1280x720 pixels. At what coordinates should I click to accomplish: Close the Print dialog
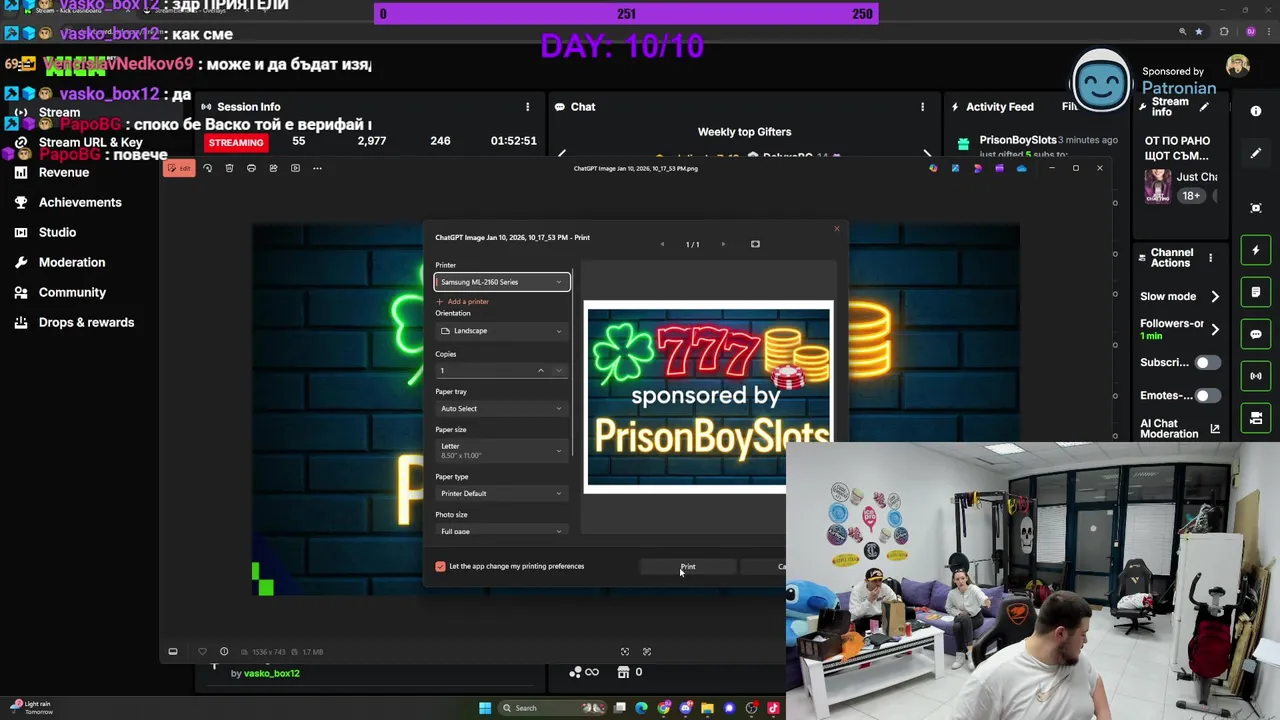tap(837, 229)
